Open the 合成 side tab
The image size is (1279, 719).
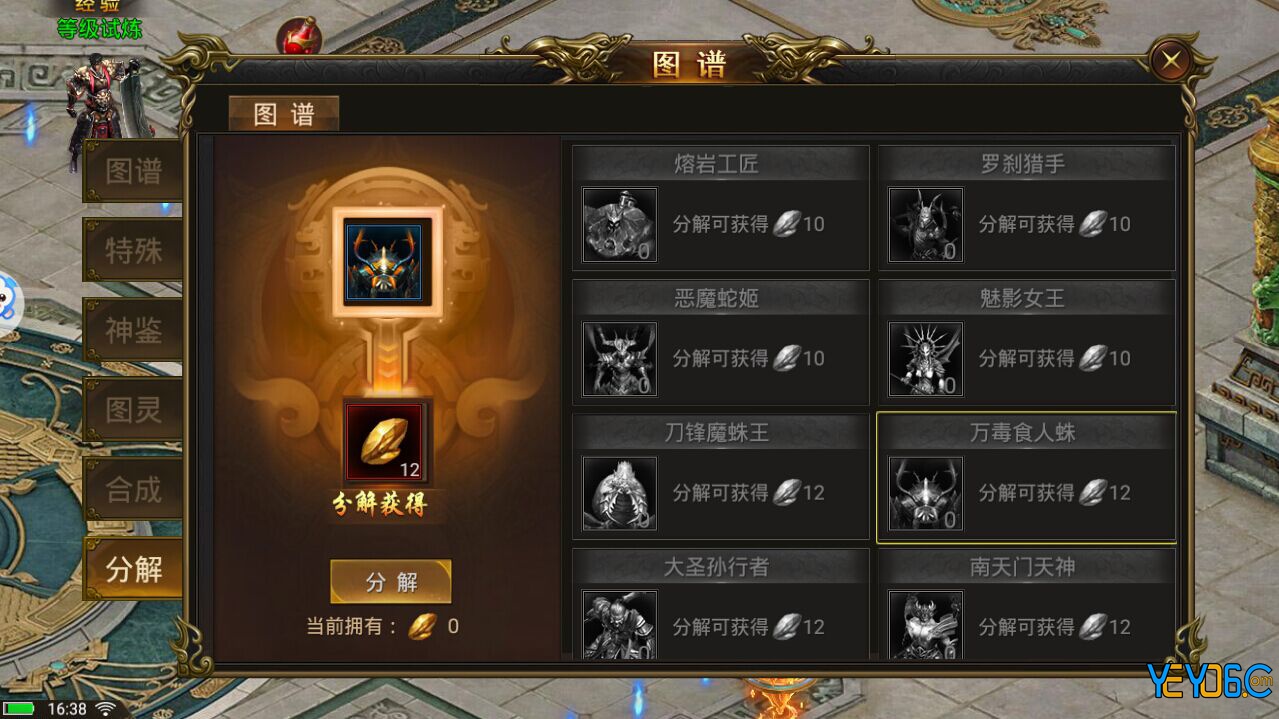[133, 490]
